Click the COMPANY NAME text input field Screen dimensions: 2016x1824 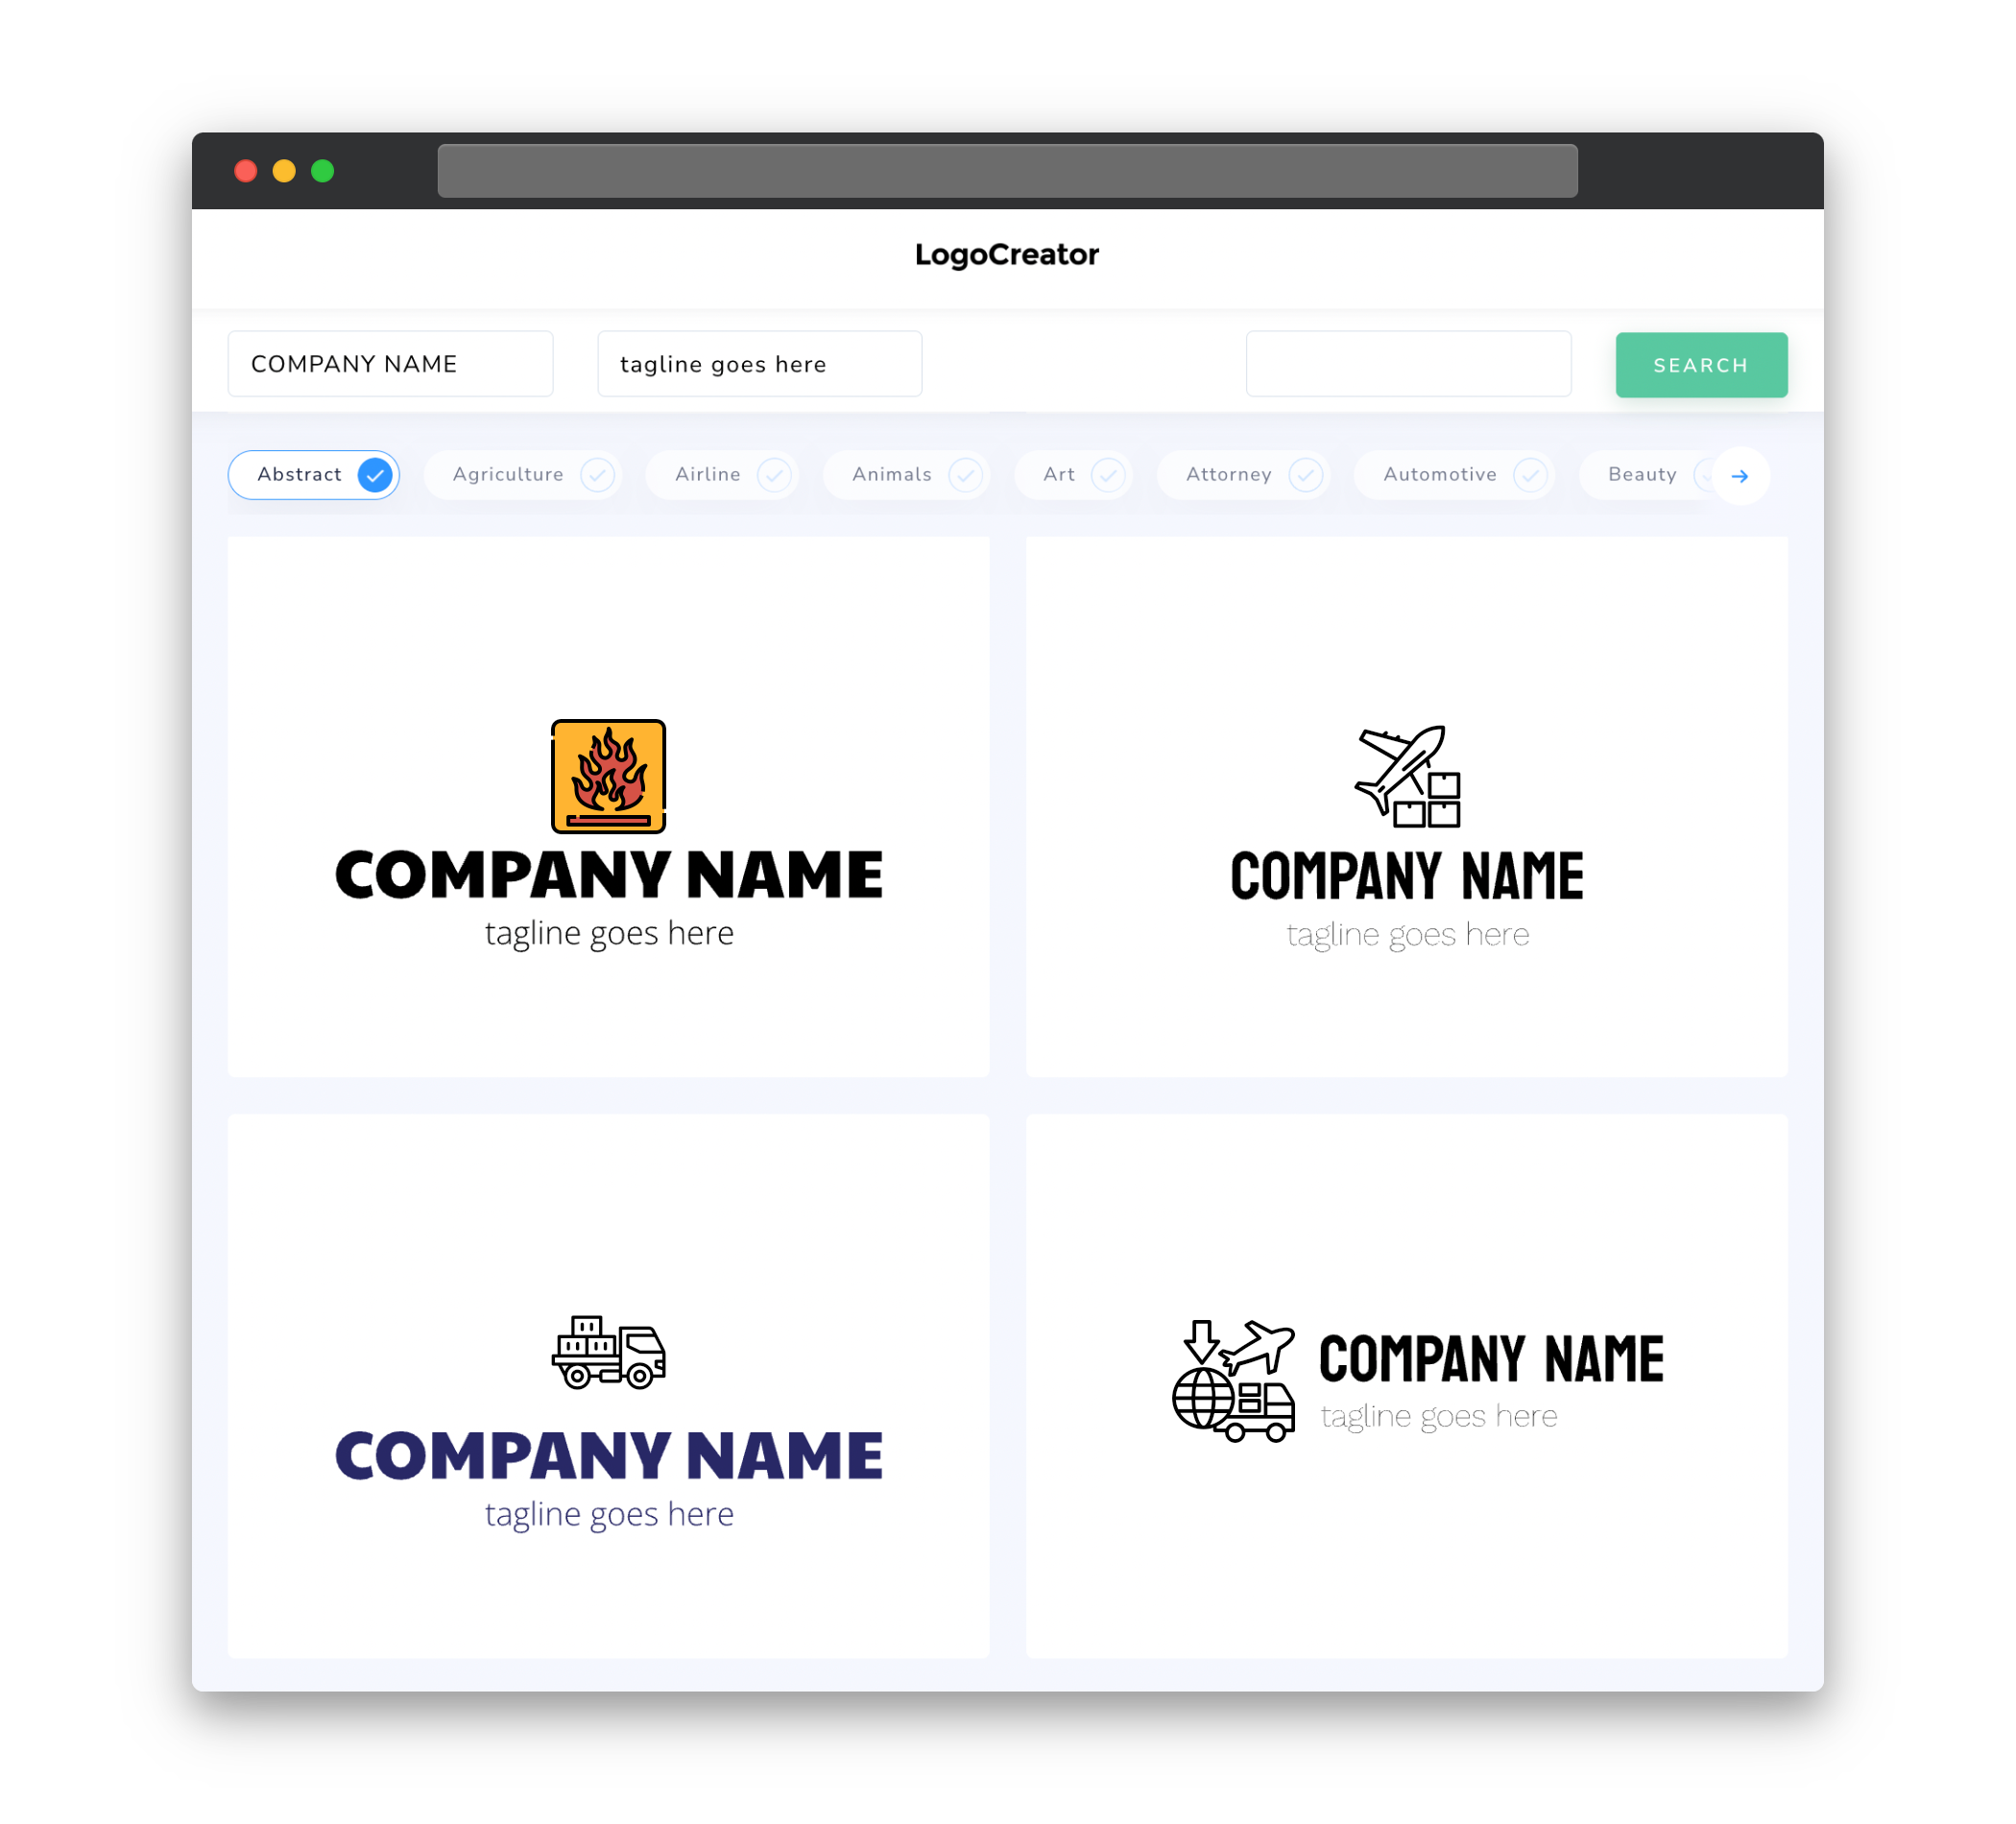click(x=390, y=364)
